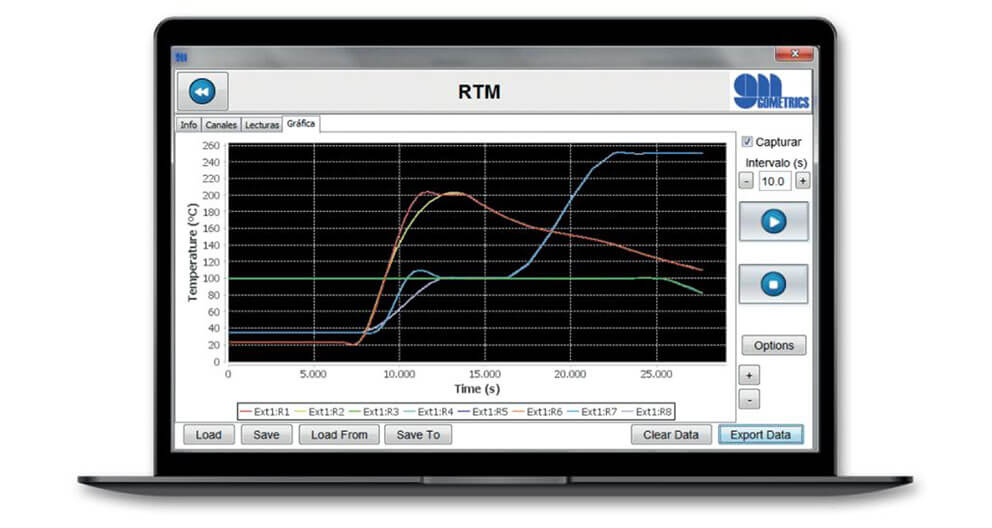992x528 pixels.
Task: Click the Load button
Action: click(208, 435)
